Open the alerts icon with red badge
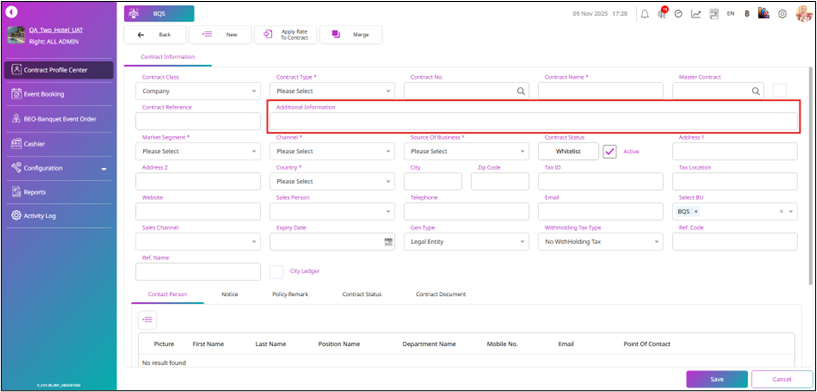817x392 pixels. 662,13
